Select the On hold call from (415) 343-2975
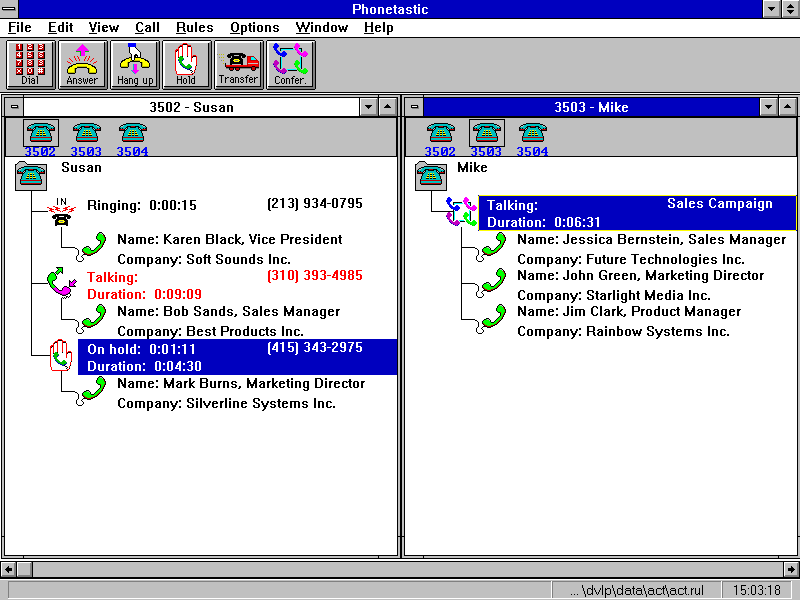This screenshot has height=600, width=800. 237,357
